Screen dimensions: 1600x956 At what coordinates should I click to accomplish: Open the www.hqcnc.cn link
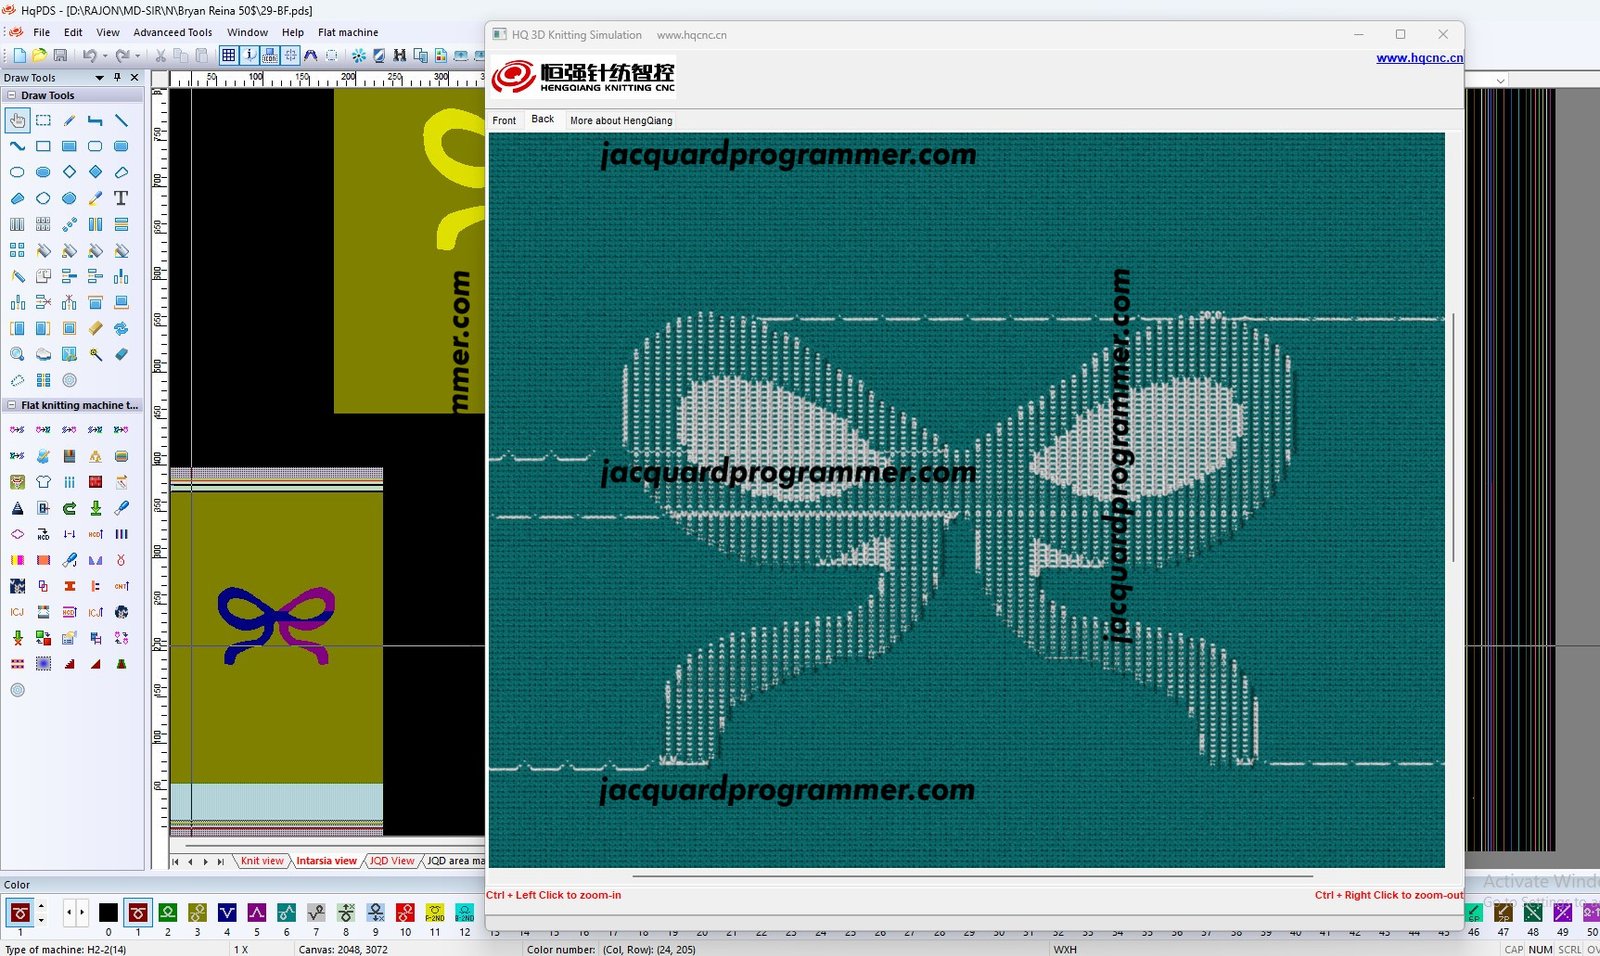(1419, 58)
